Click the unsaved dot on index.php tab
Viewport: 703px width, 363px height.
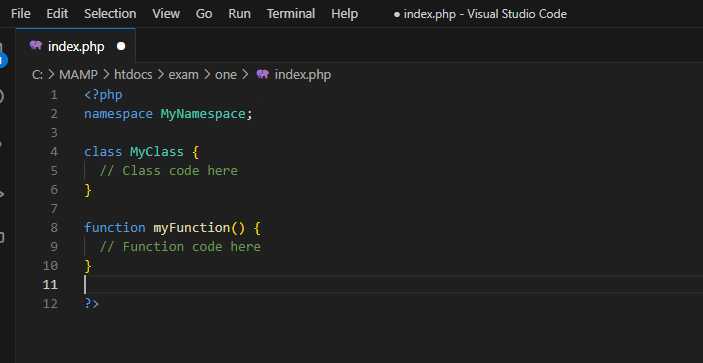[x=121, y=46]
